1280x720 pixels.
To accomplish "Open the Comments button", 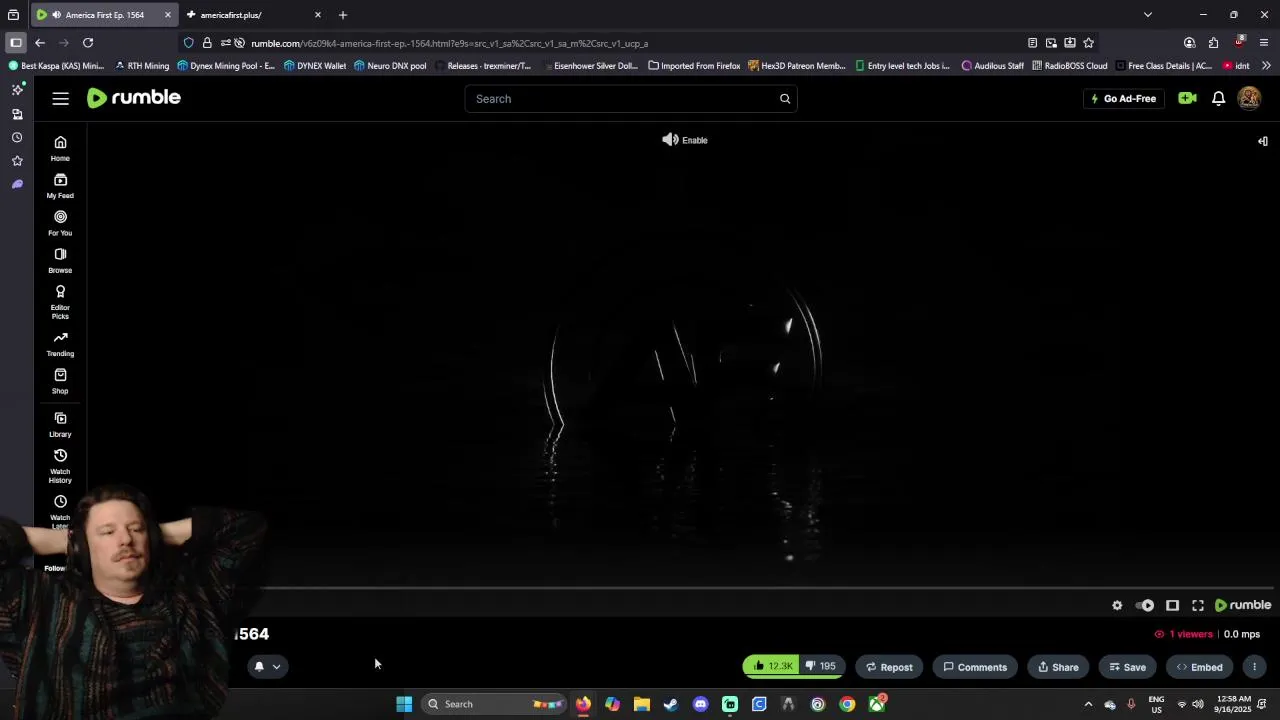I will (975, 667).
